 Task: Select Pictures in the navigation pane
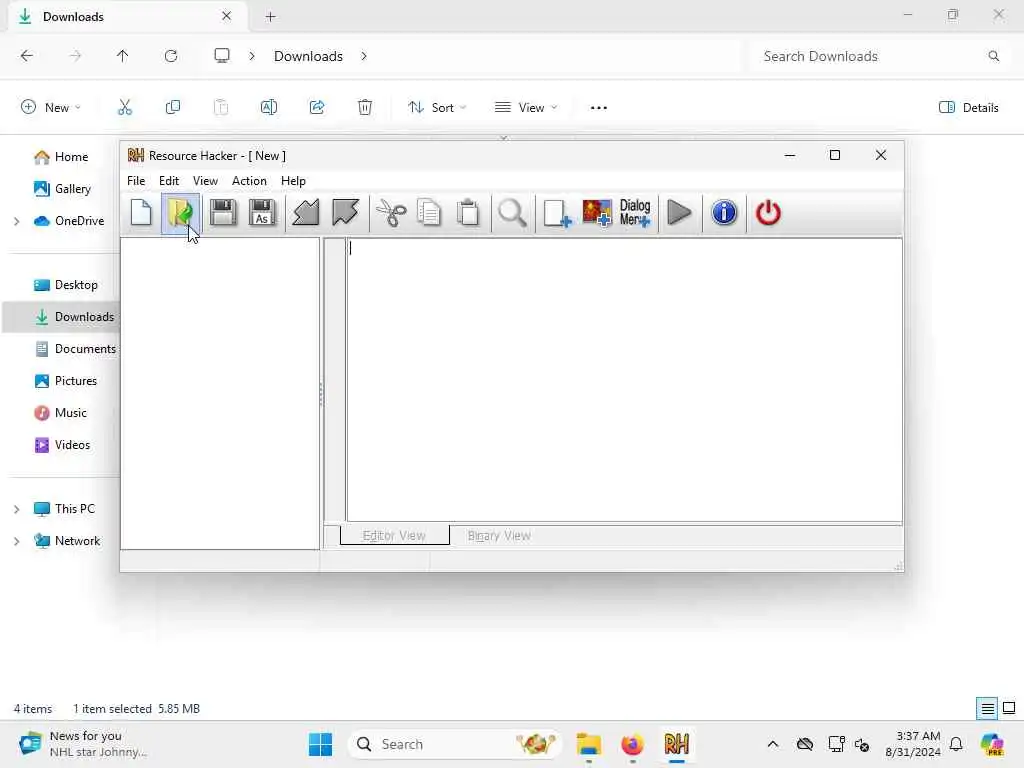[65, 381]
